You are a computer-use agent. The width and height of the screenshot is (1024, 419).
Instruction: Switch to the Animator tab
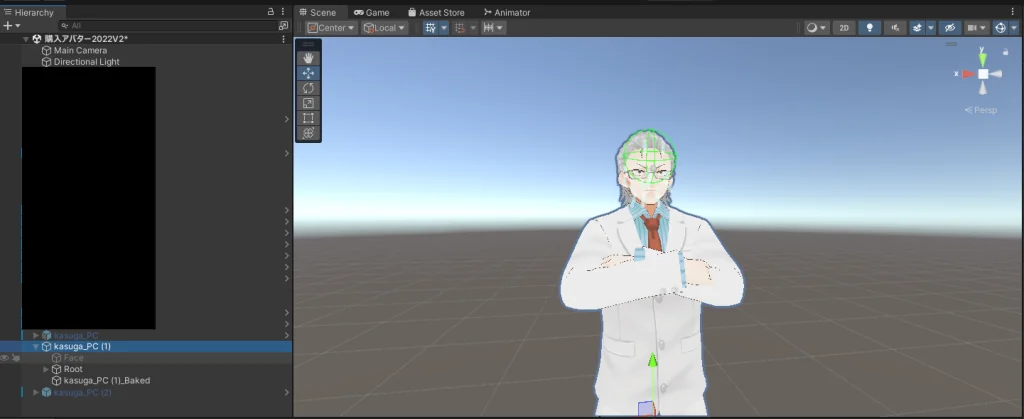tap(507, 12)
